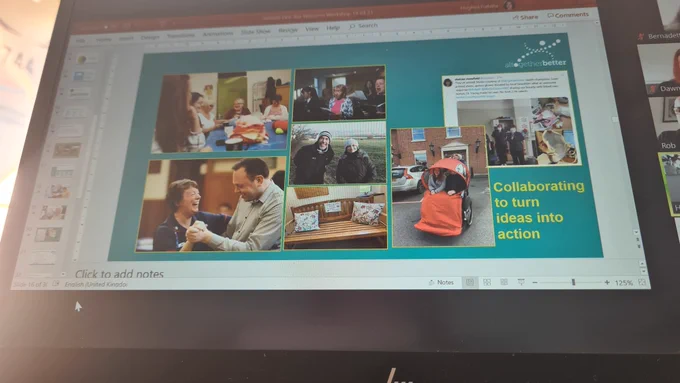This screenshot has height=383, width=680.
Task: Click the Rob participant video tile
Action: 664,123
